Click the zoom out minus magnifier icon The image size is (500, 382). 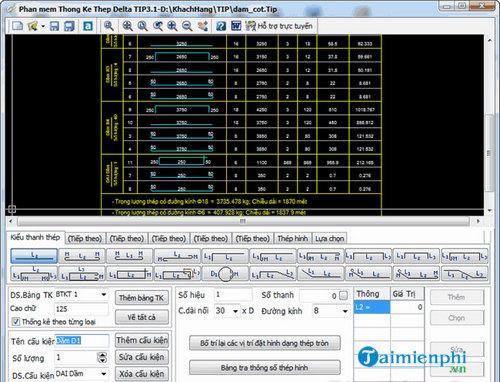click(x=187, y=26)
